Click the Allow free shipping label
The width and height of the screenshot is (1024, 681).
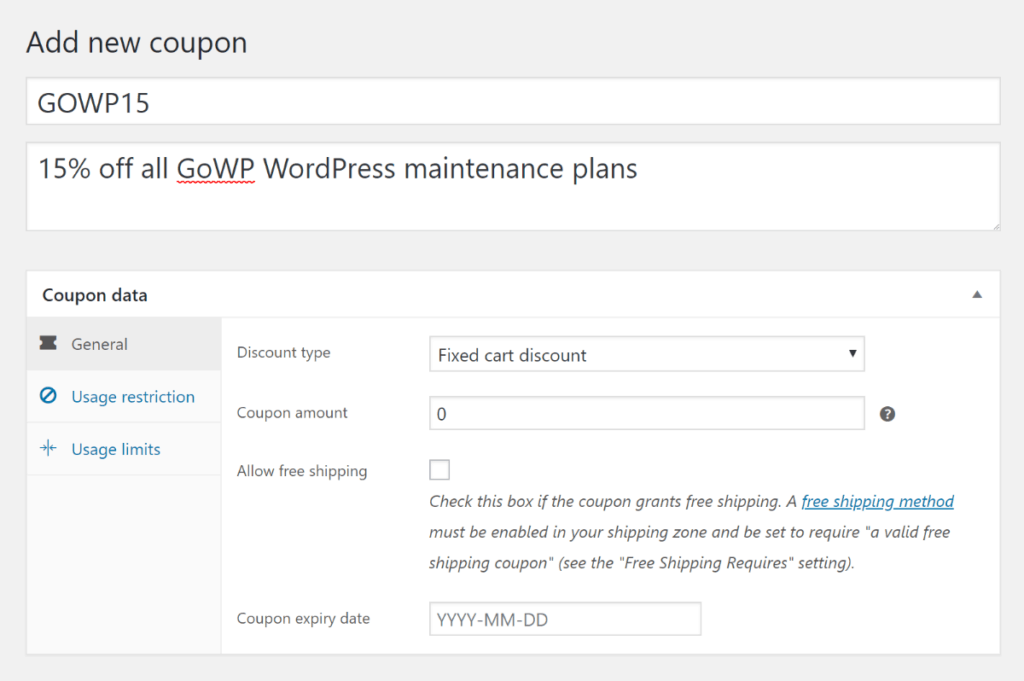coord(302,471)
